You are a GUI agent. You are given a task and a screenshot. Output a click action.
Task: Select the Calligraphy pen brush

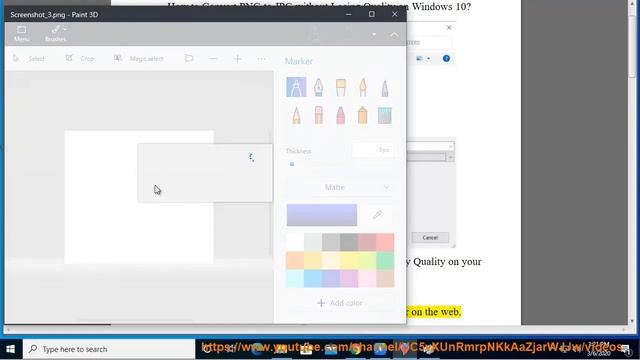pos(318,87)
